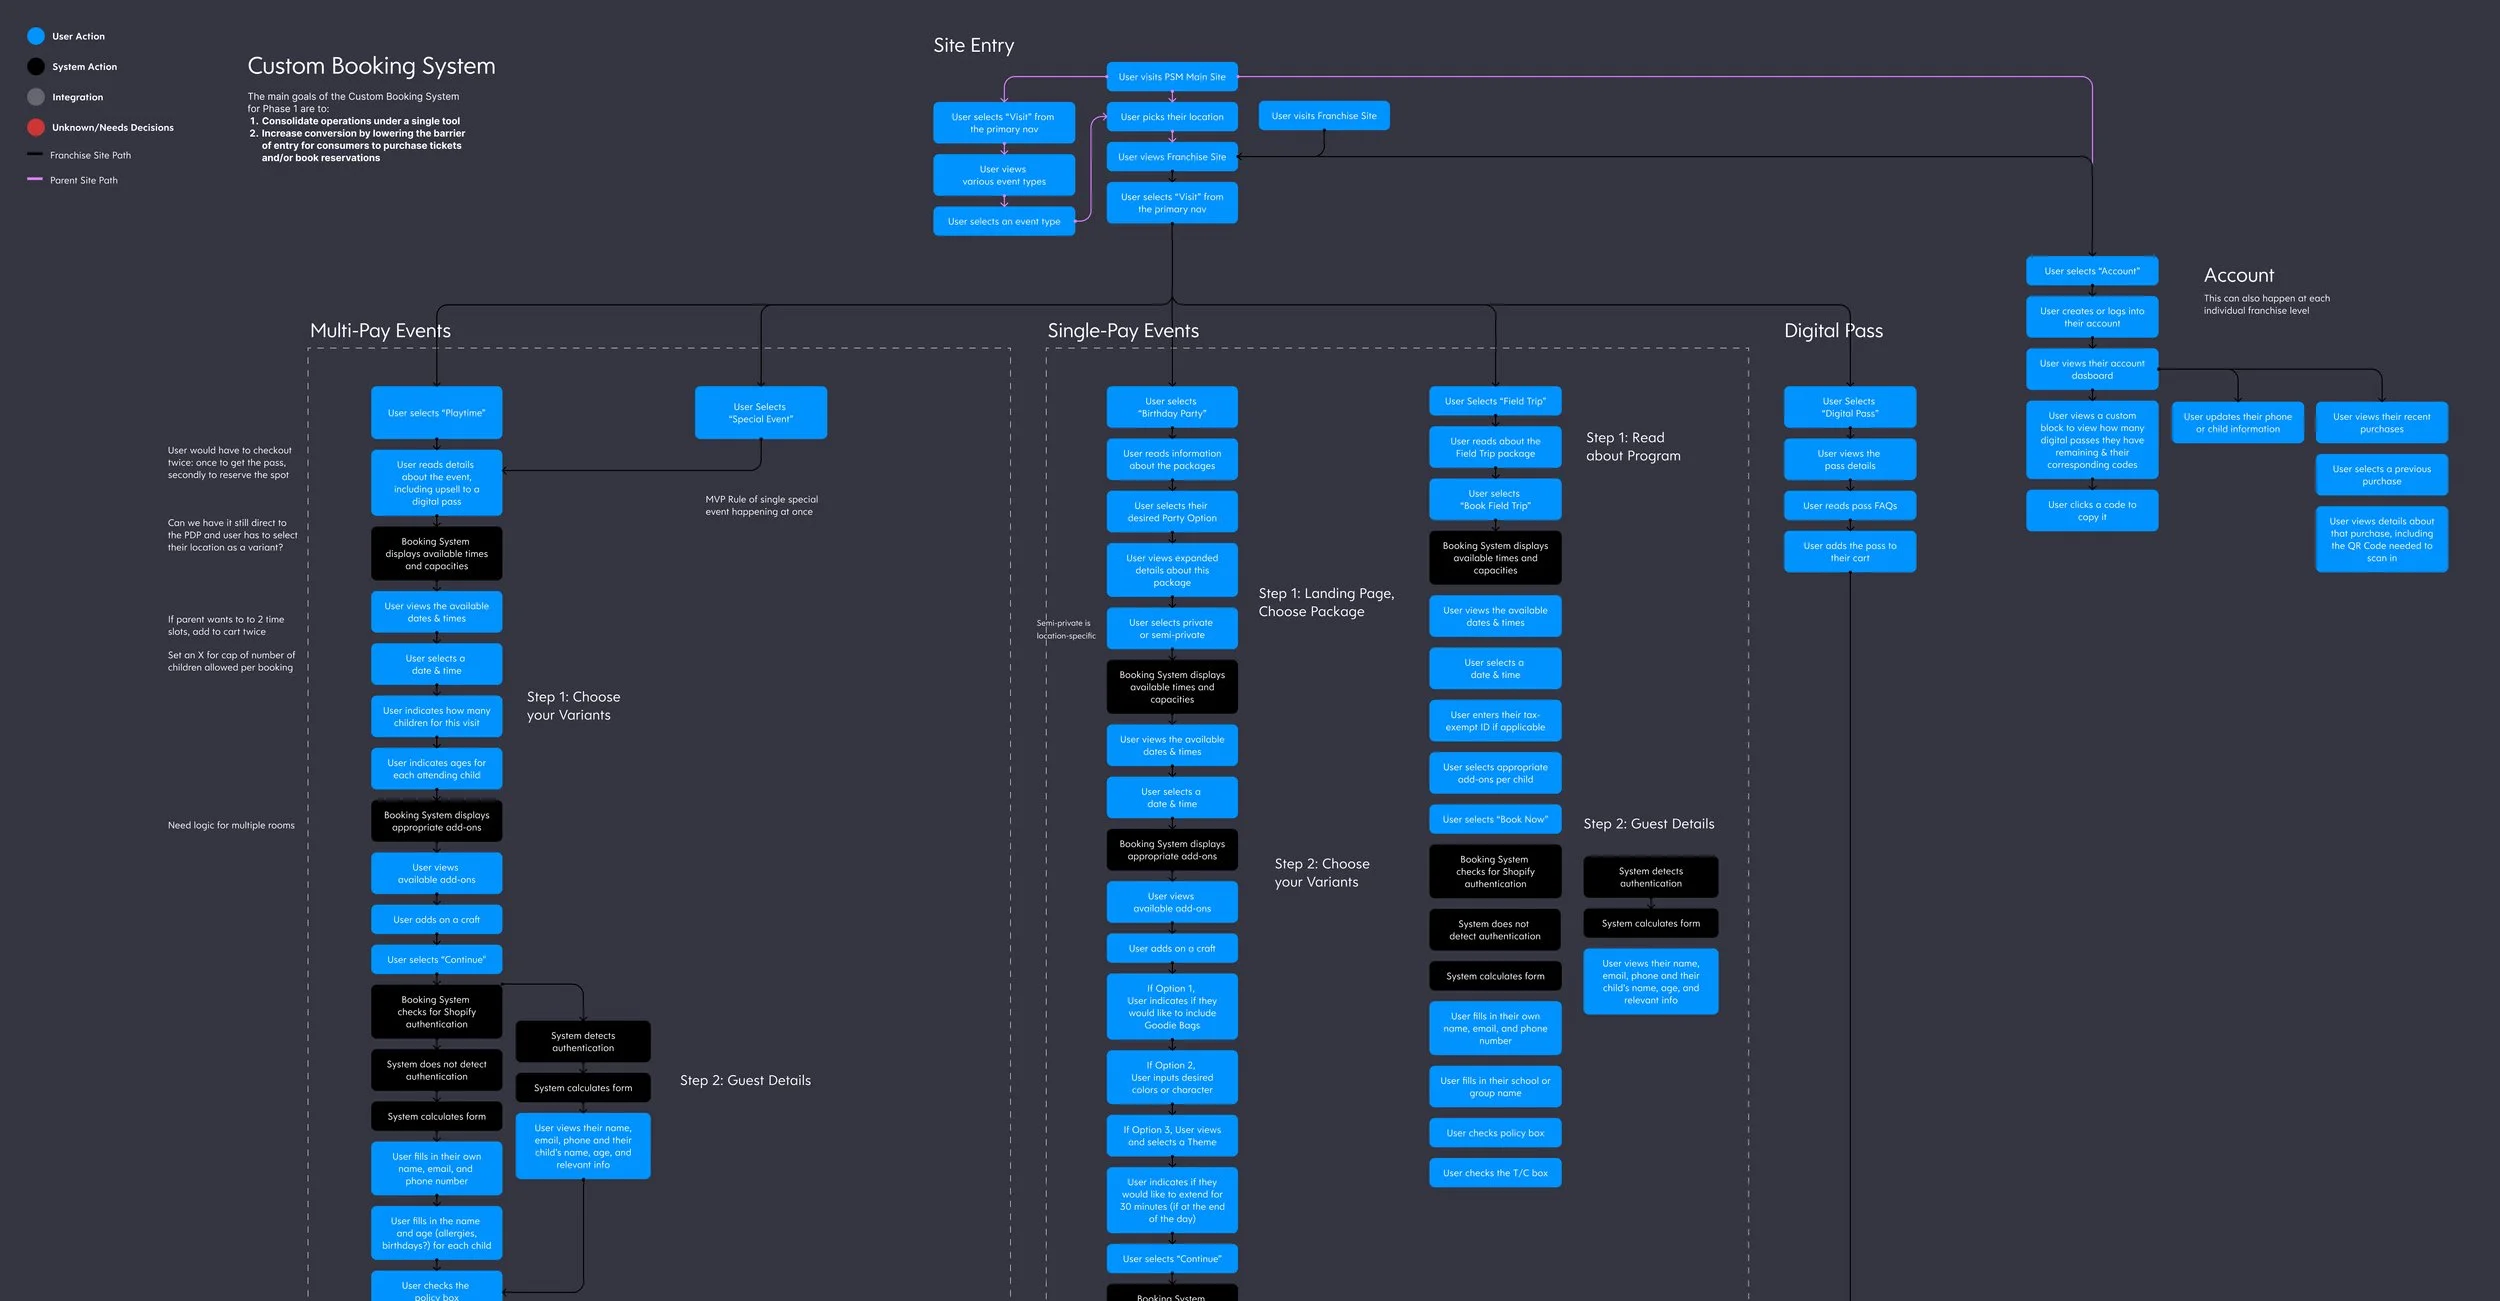Click the gray Integration legend circle
Image resolution: width=2500 pixels, height=1301 pixels.
click(36, 97)
